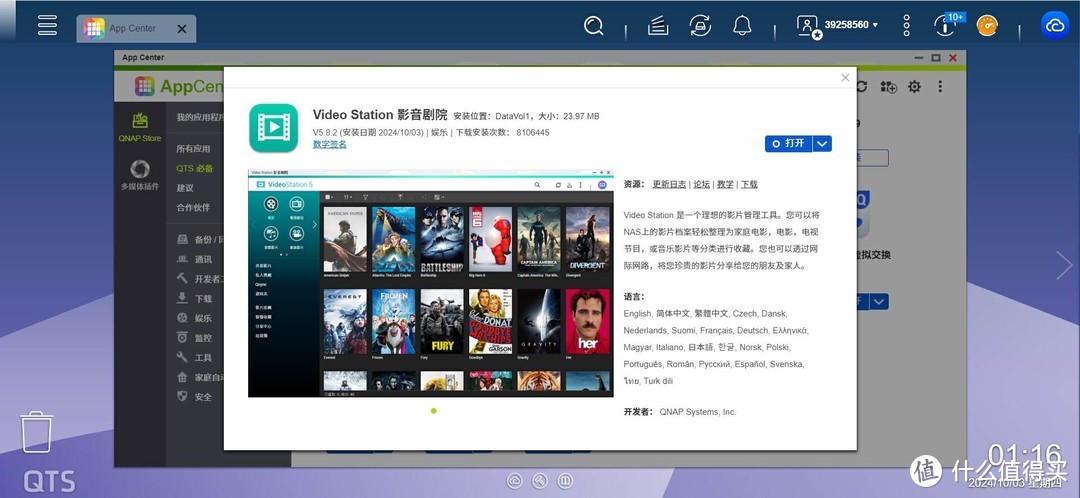
Task: Open the external devices icon
Action: click(x=700, y=26)
